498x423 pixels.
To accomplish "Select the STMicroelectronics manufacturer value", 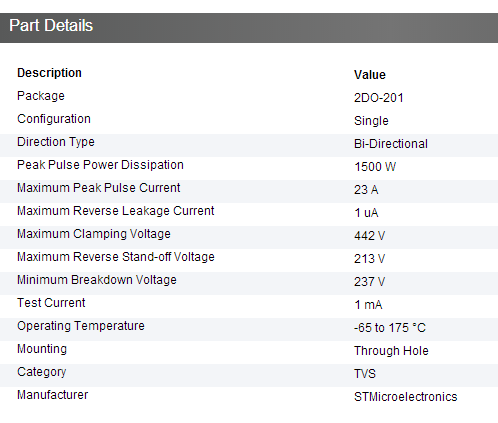I will click(405, 397).
